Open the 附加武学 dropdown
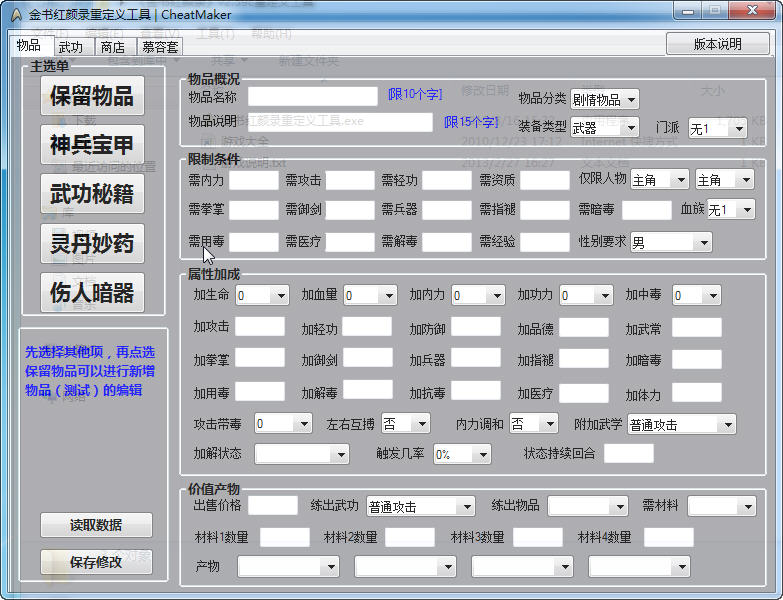The image size is (783, 600). [x=682, y=425]
